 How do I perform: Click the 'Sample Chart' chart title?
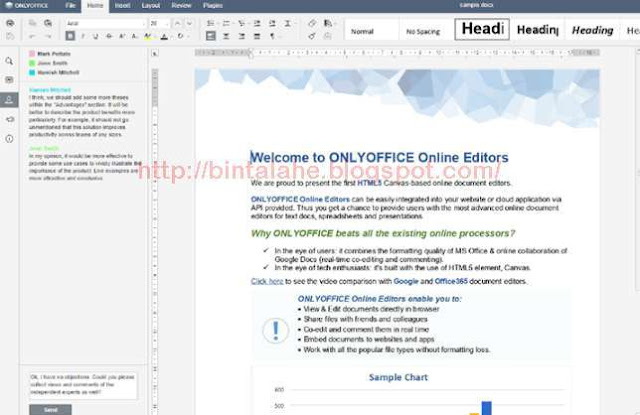coord(398,377)
